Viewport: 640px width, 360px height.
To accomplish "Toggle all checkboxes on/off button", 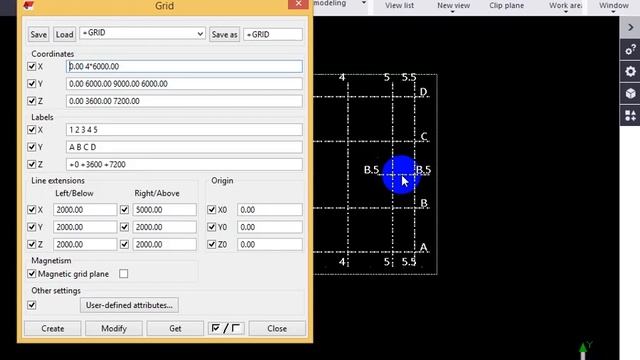I will (226, 328).
